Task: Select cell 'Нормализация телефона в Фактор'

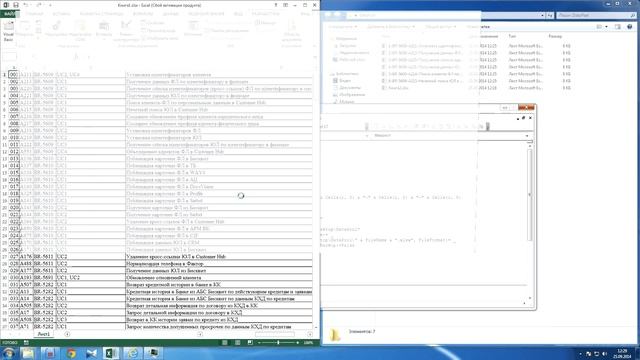Action: click(x=219, y=264)
